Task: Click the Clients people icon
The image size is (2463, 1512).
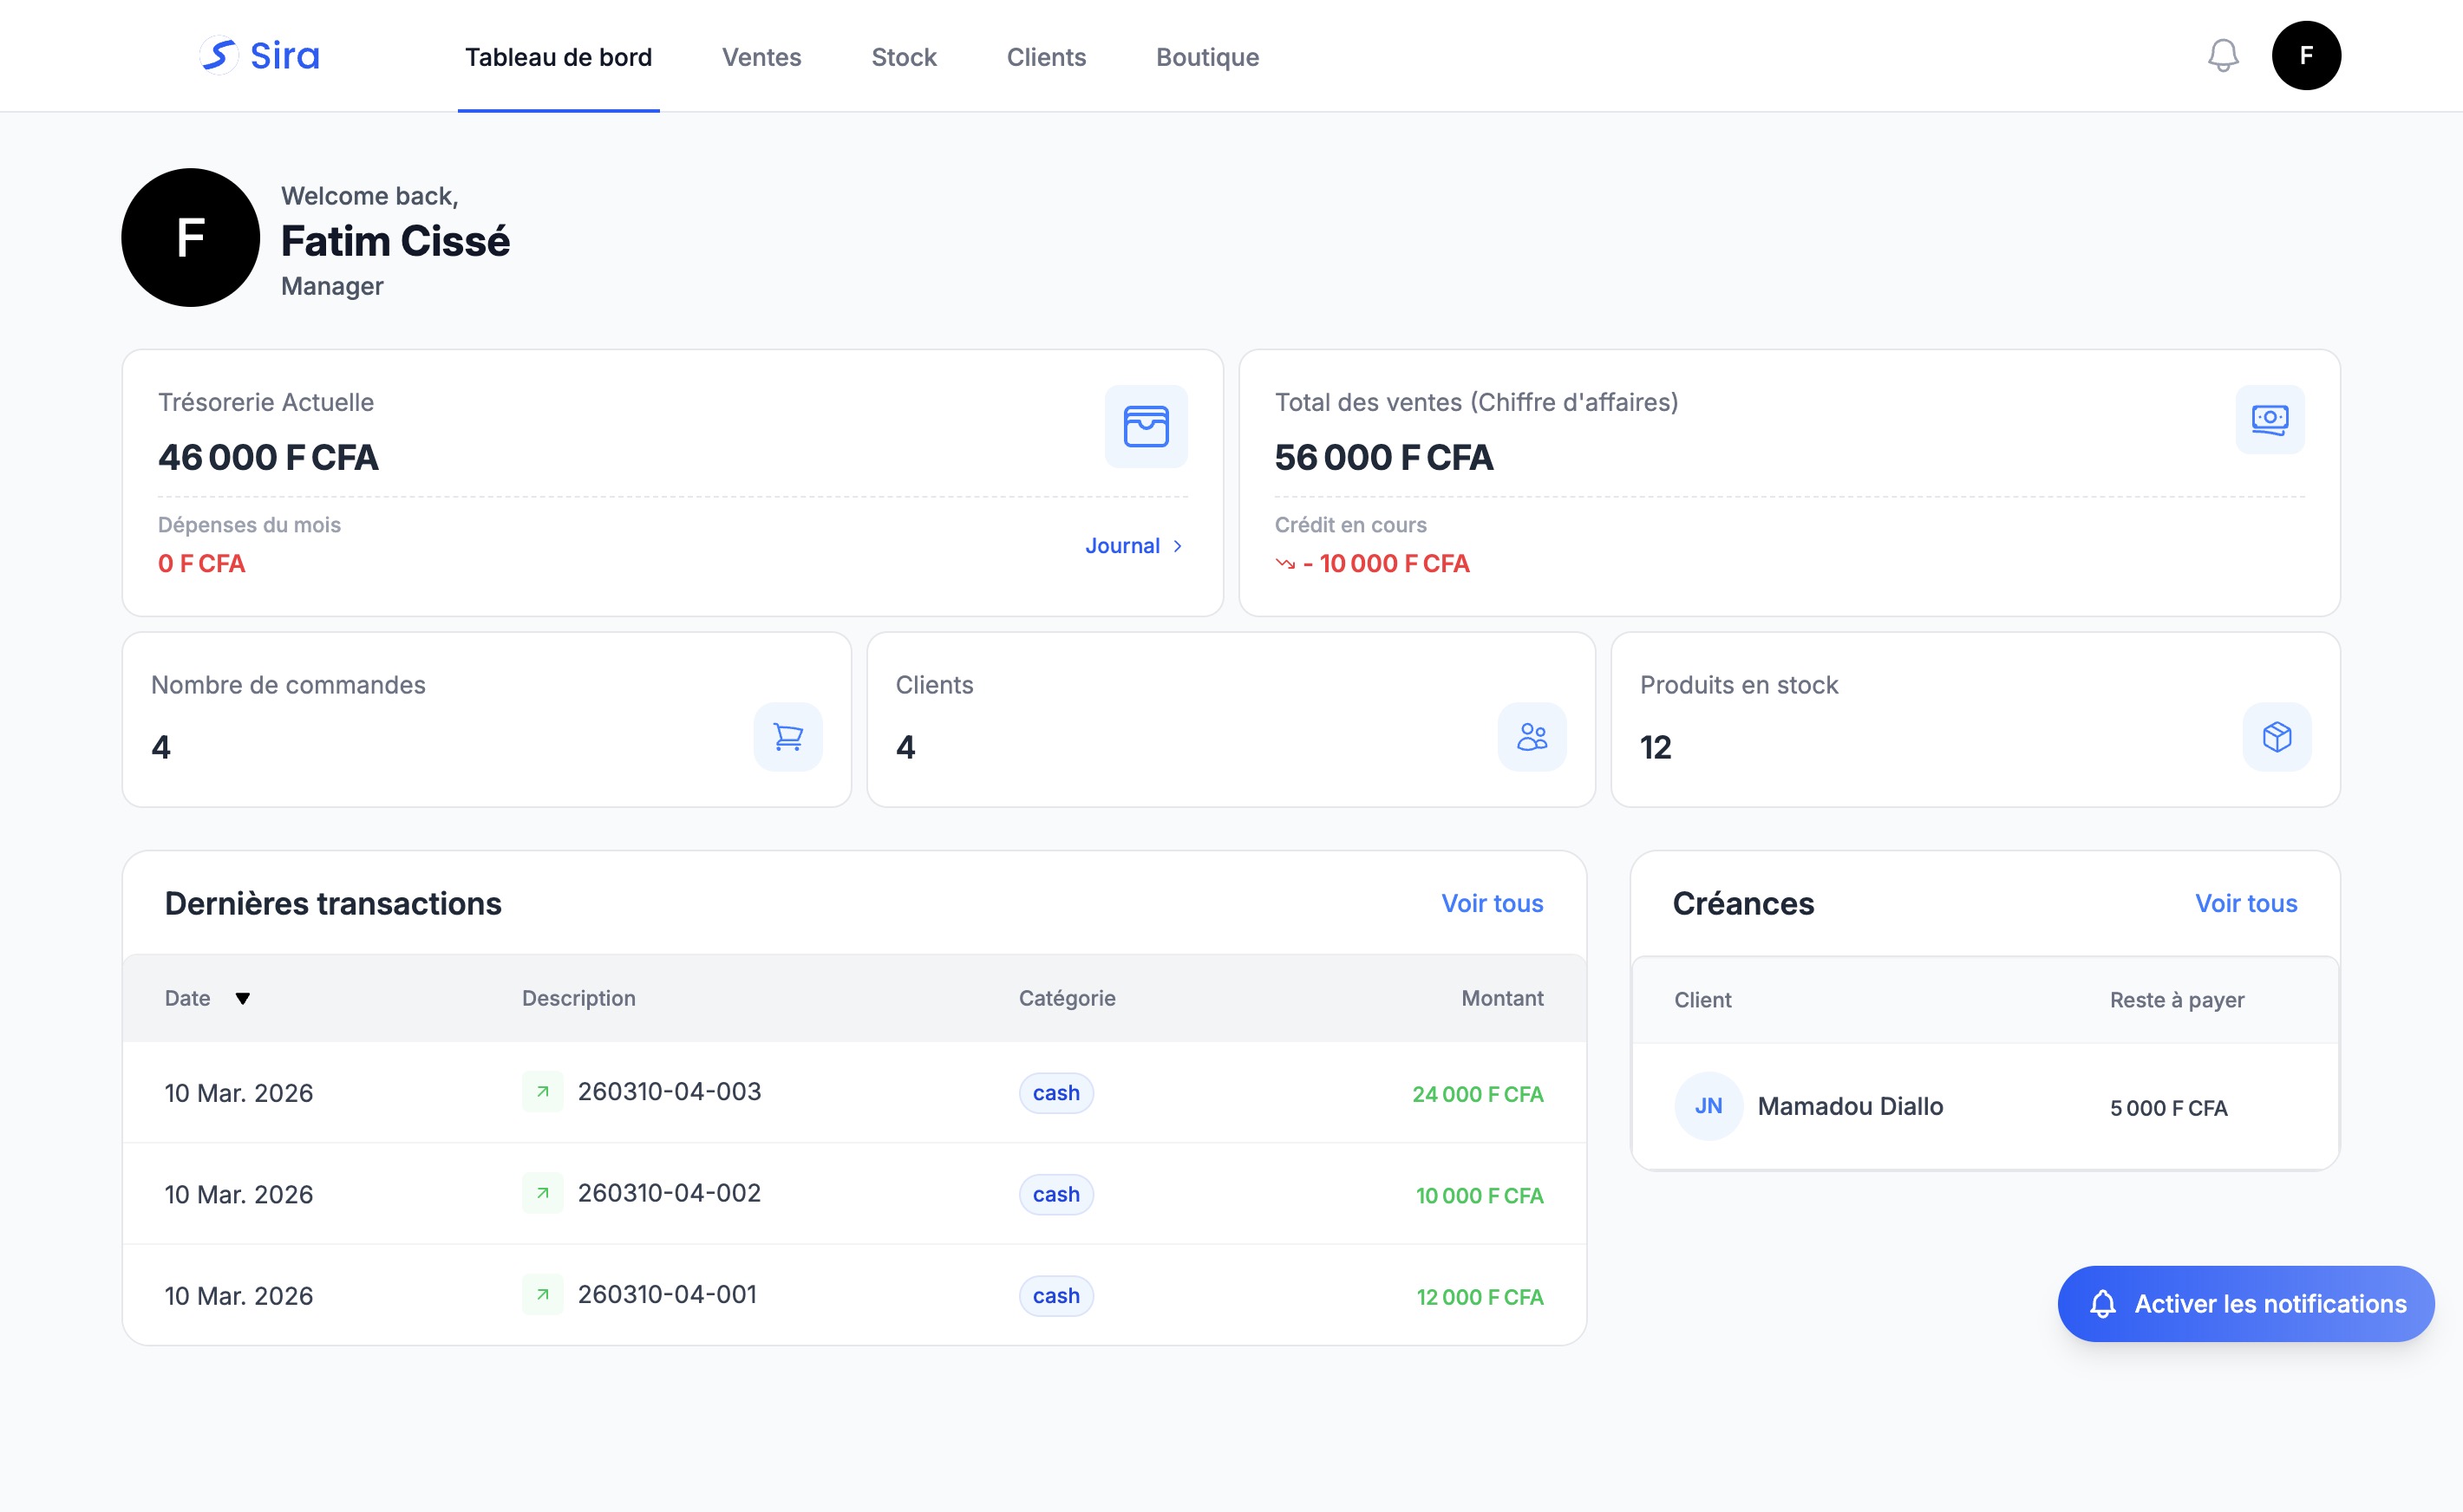Action: click(x=1532, y=737)
